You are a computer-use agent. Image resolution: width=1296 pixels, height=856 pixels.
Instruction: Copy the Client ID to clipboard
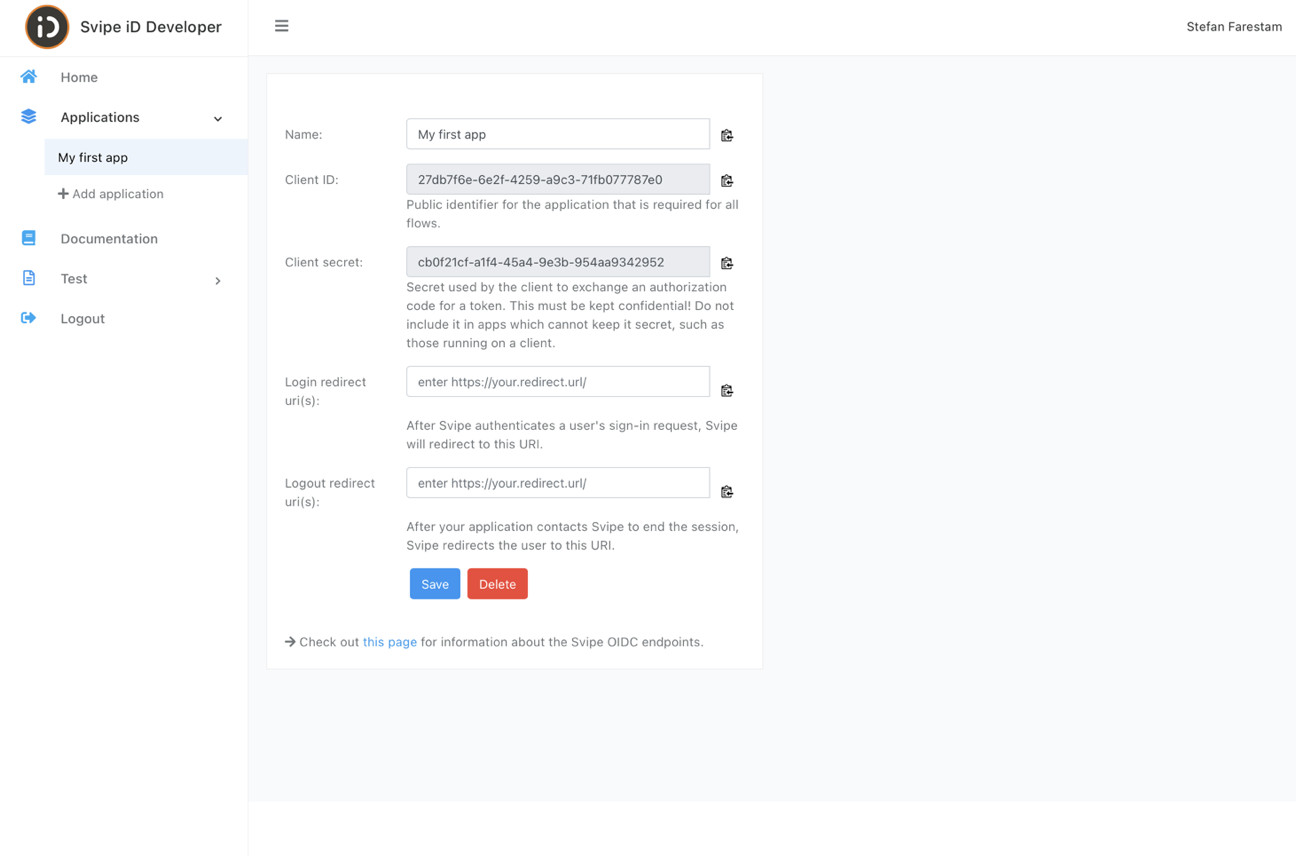pos(727,181)
